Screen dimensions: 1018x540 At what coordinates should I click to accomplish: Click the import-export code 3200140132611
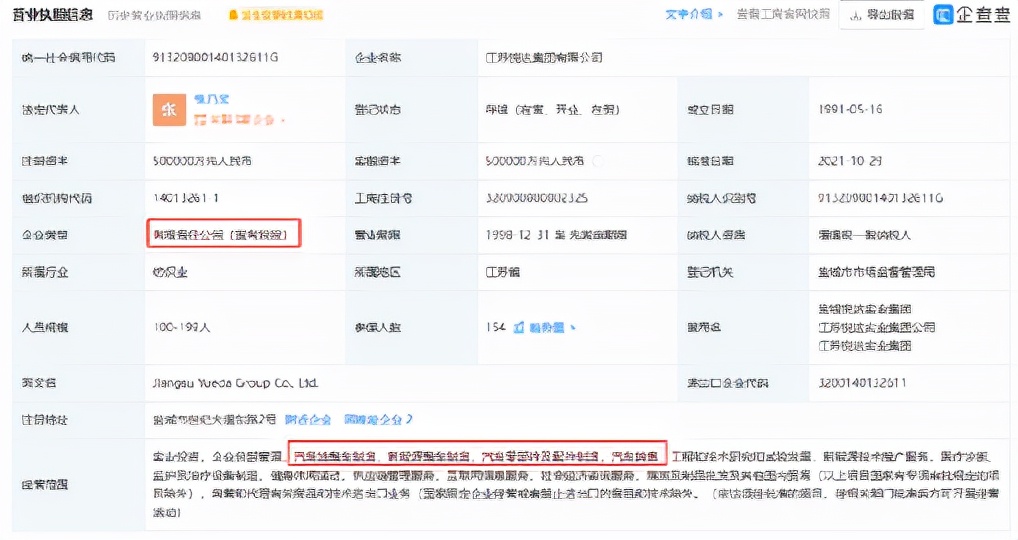(x=862, y=384)
